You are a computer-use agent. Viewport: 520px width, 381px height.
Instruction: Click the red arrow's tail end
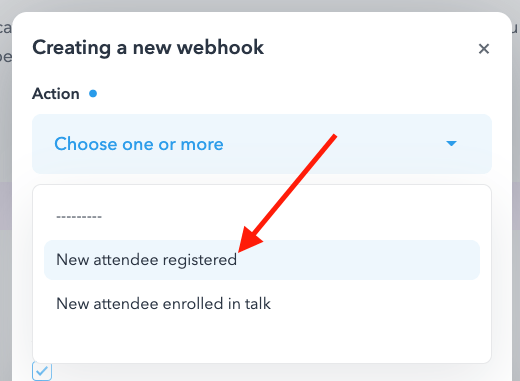tap(334, 136)
